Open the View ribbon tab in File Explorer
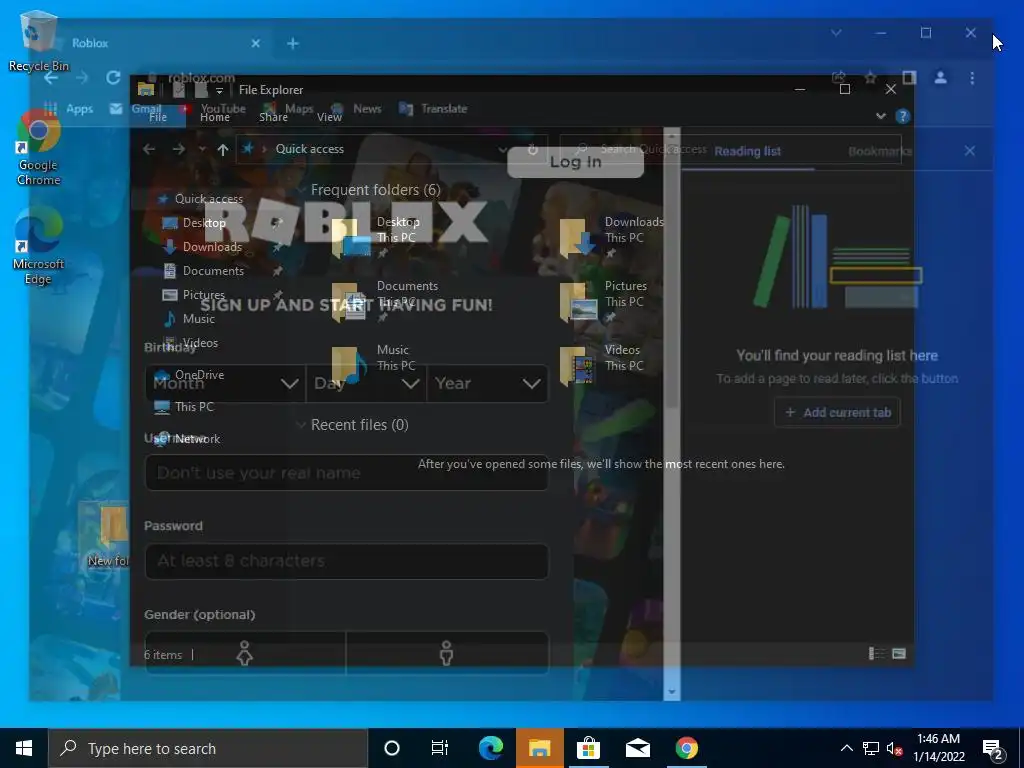 click(x=329, y=117)
